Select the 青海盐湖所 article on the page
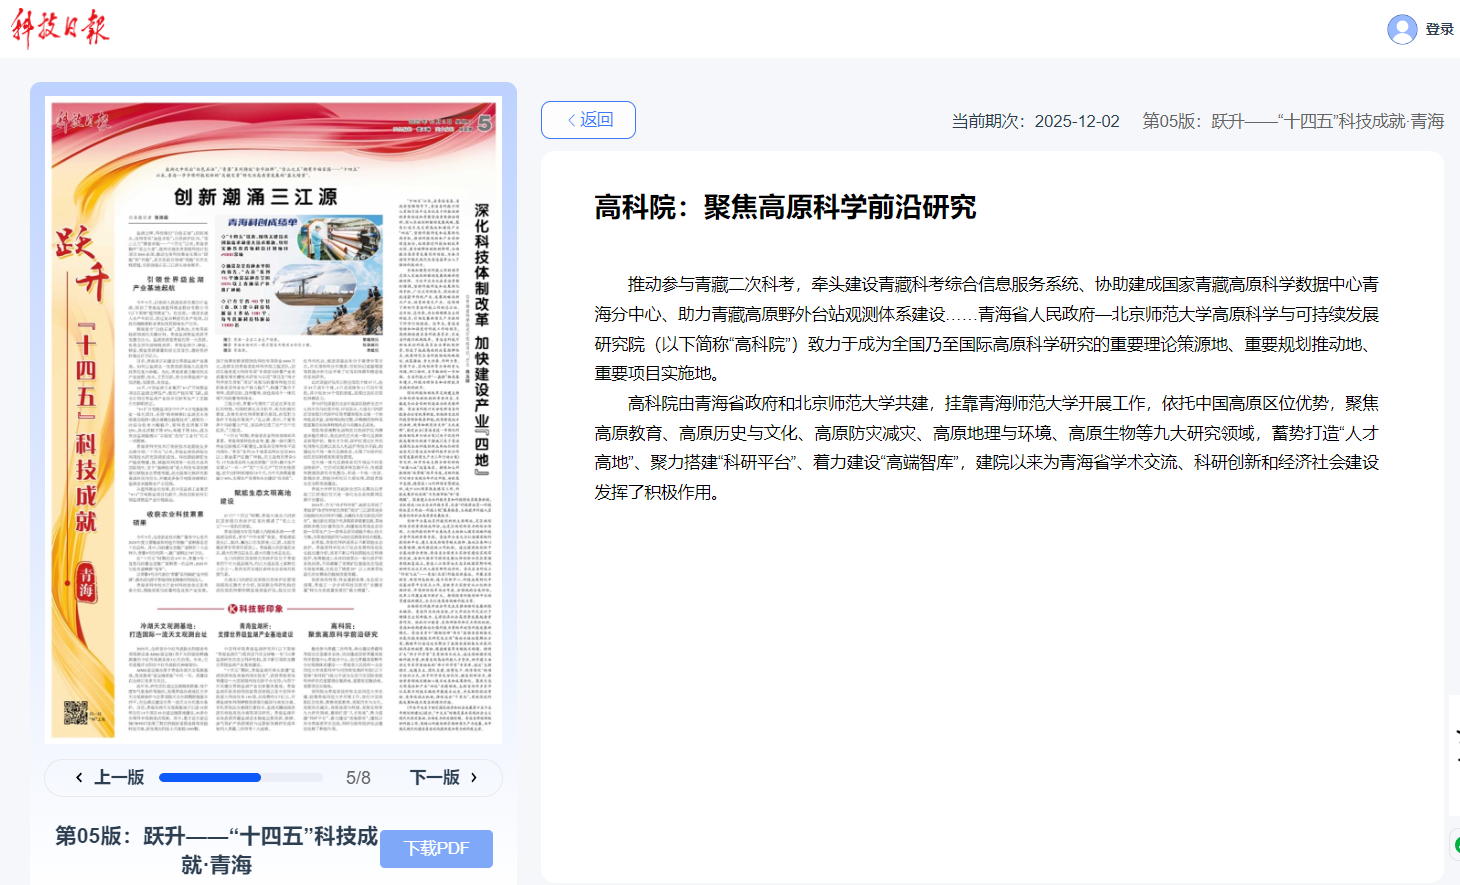Screen dimensions: 1460x885 coord(255,630)
